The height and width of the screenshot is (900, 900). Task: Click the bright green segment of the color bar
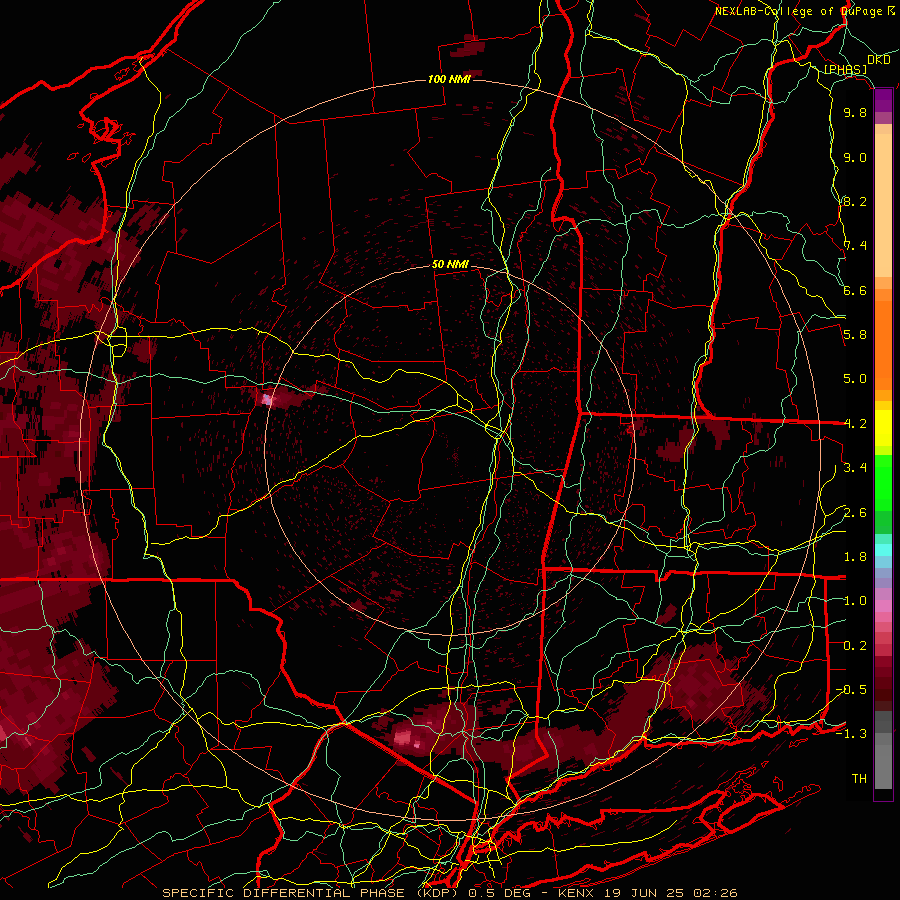point(883,483)
